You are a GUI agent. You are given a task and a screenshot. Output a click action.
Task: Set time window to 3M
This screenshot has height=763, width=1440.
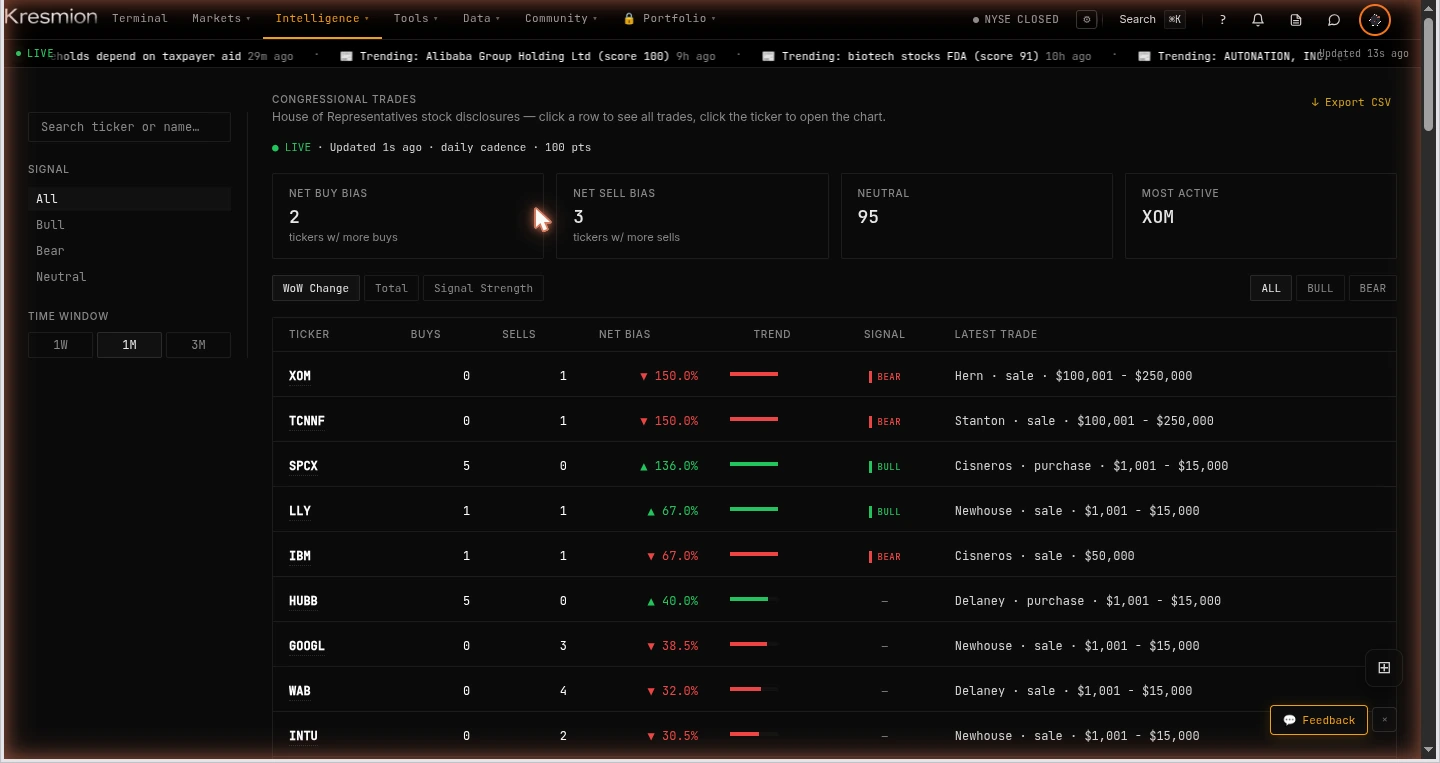(198, 345)
